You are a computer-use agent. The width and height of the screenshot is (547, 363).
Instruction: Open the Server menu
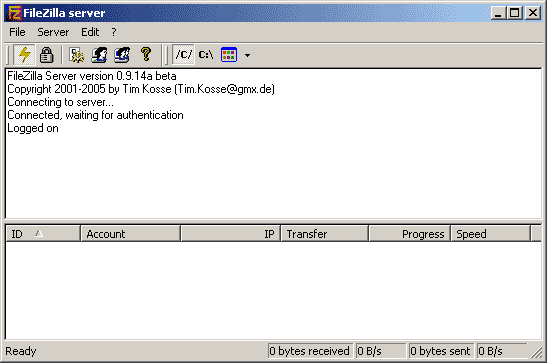[53, 32]
